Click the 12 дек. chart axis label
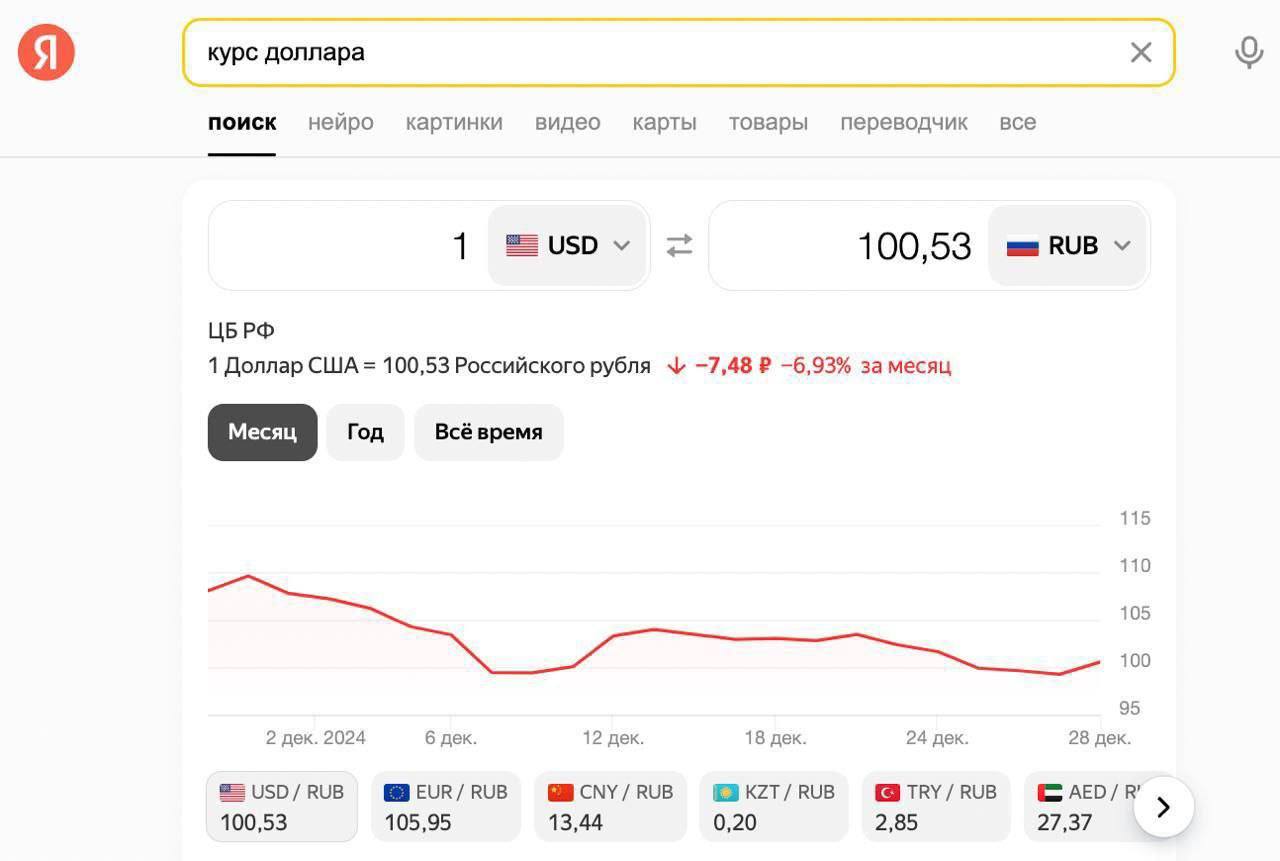Image resolution: width=1280 pixels, height=861 pixels. [x=613, y=738]
